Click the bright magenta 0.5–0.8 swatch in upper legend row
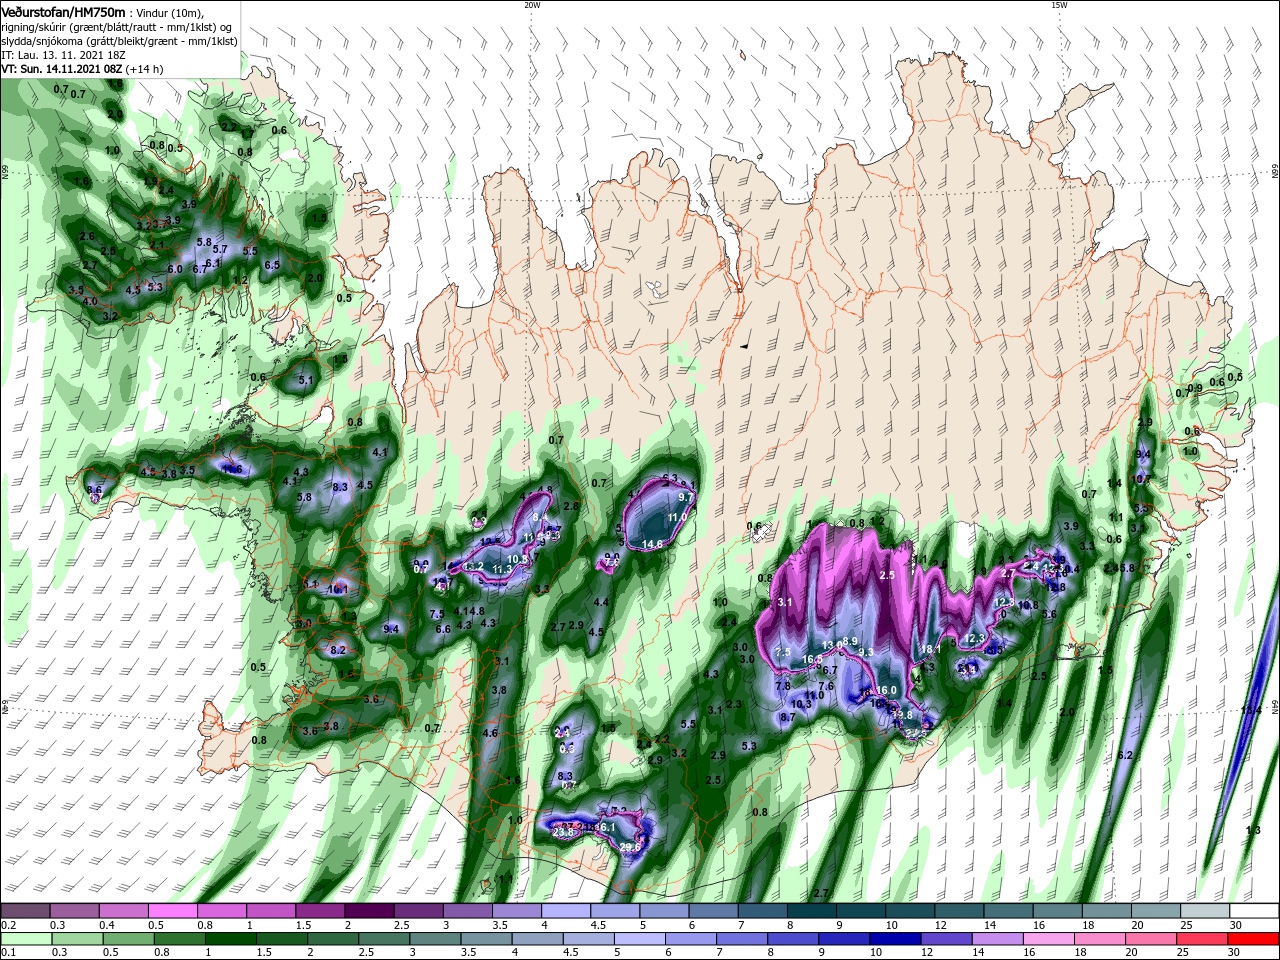 [173, 911]
